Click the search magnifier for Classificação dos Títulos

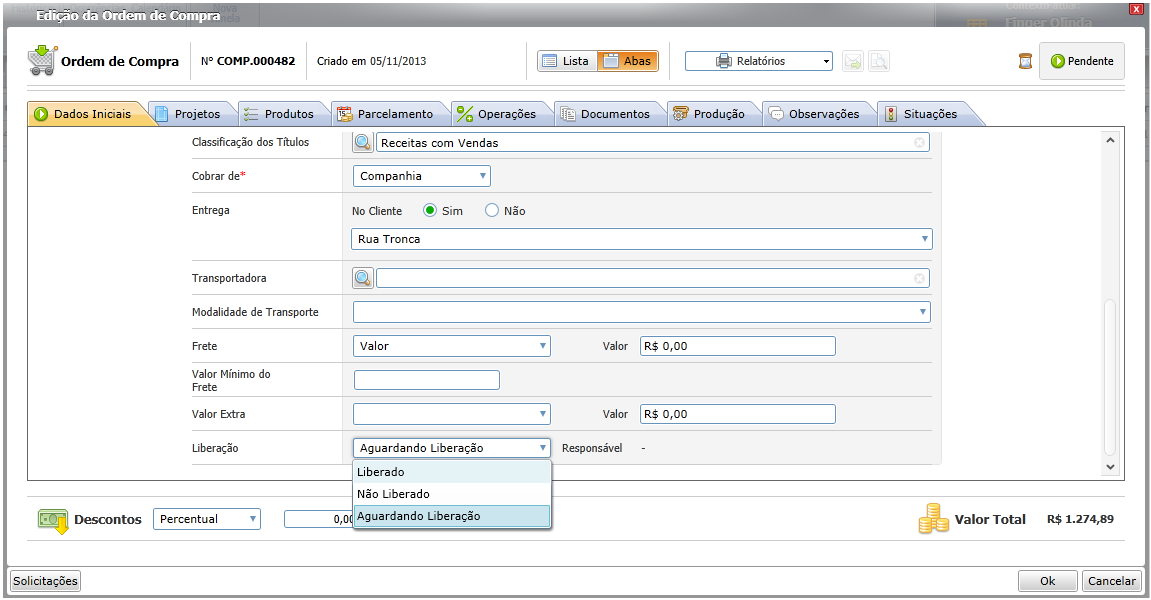[363, 142]
